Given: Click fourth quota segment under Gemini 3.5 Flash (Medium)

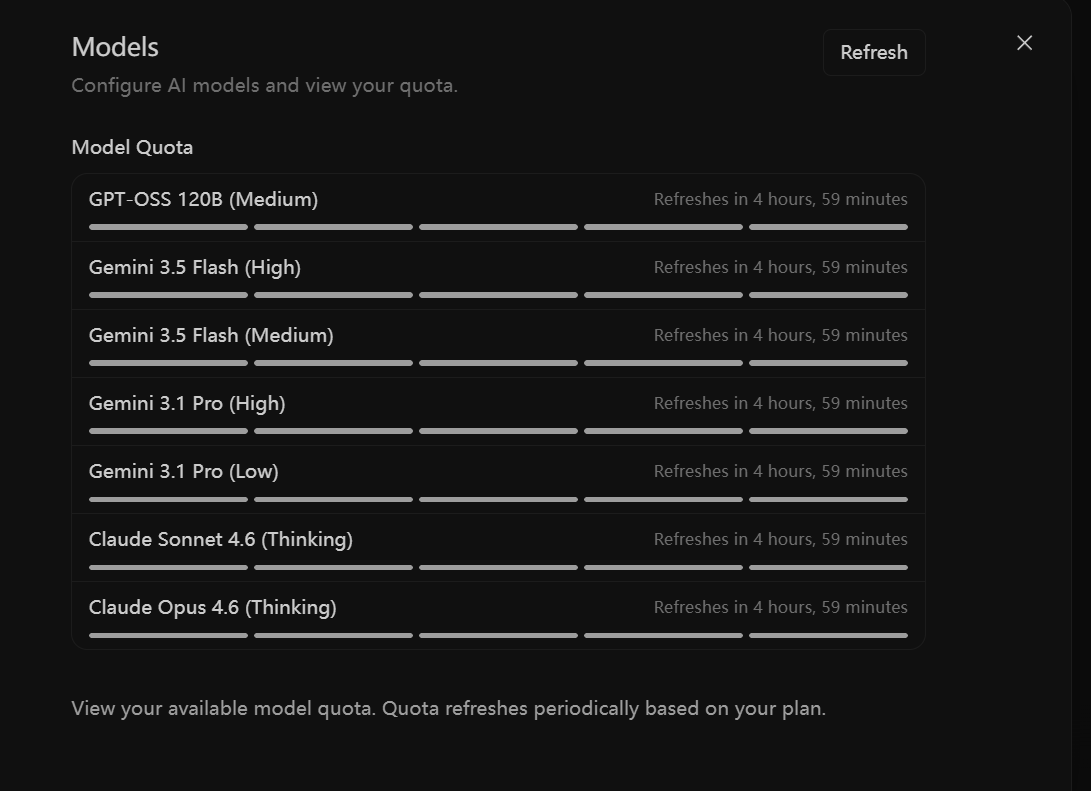Looking at the screenshot, I should 663,363.
